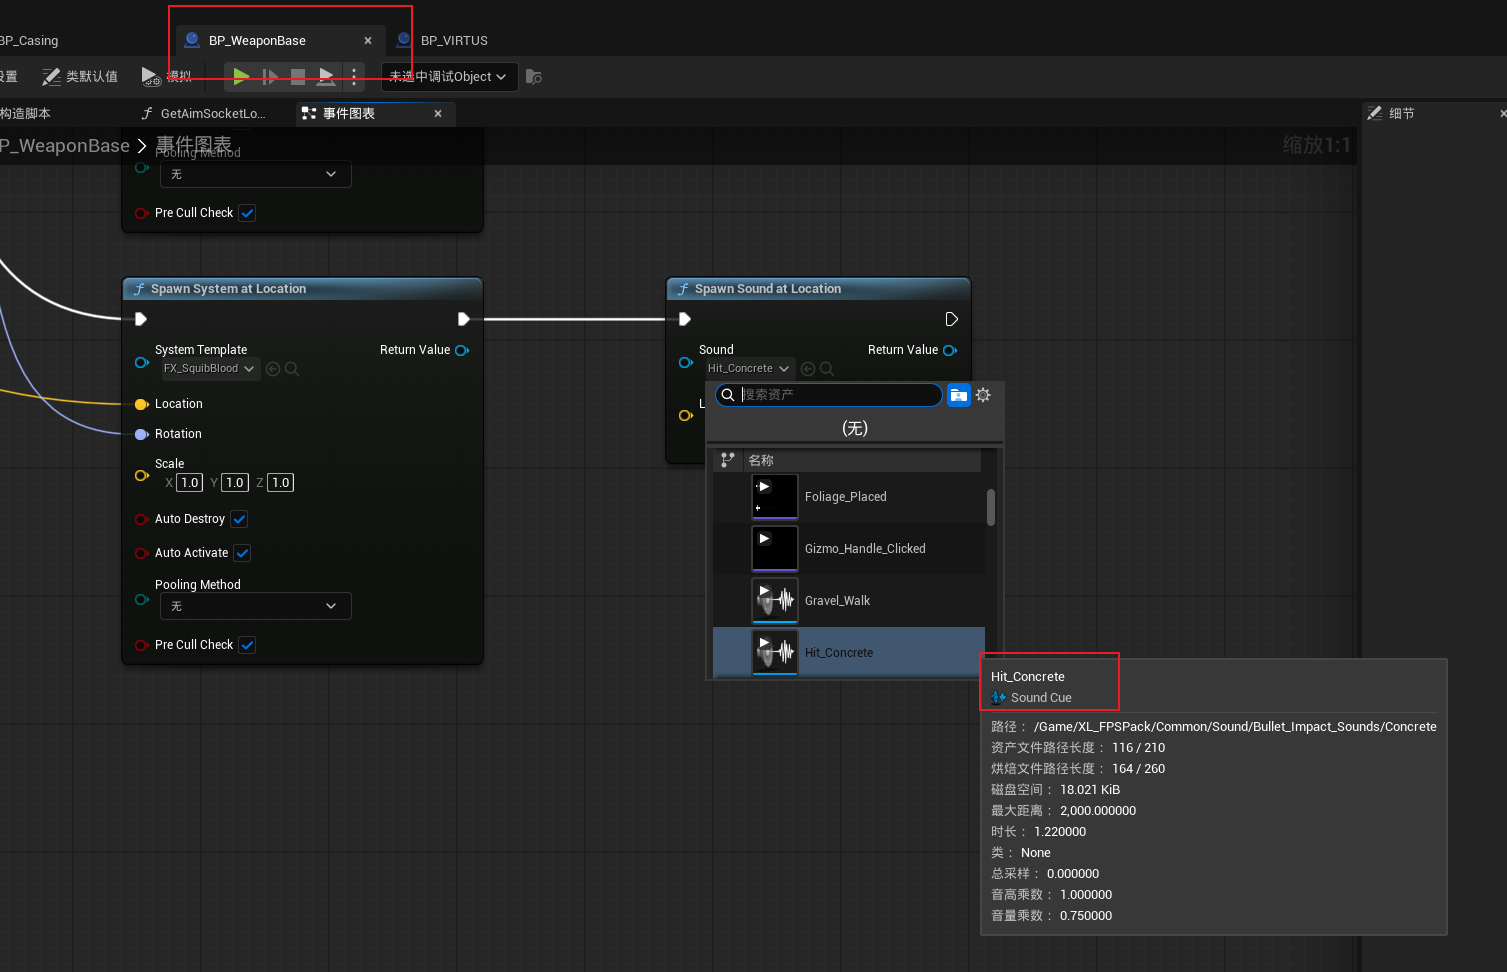Click the output execution pin on Spawn System node
Screen dimensions: 1507x972
[x=464, y=319]
